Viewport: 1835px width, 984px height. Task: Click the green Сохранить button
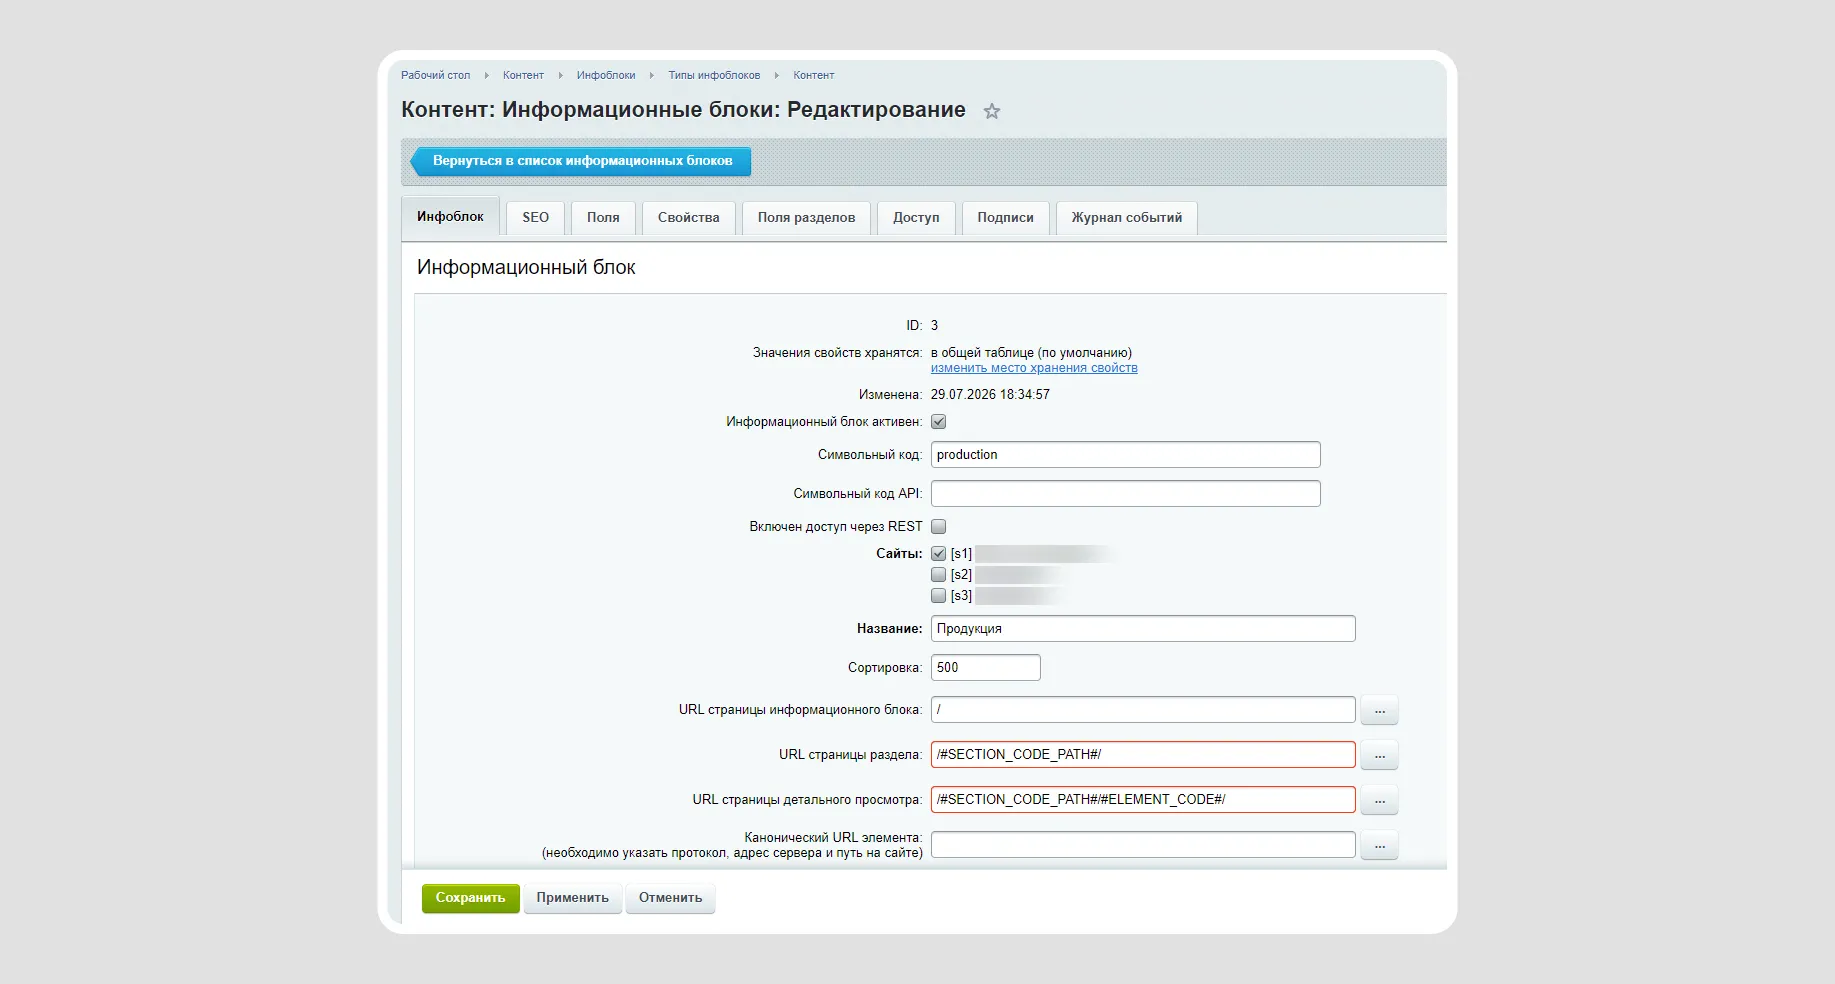coord(470,898)
